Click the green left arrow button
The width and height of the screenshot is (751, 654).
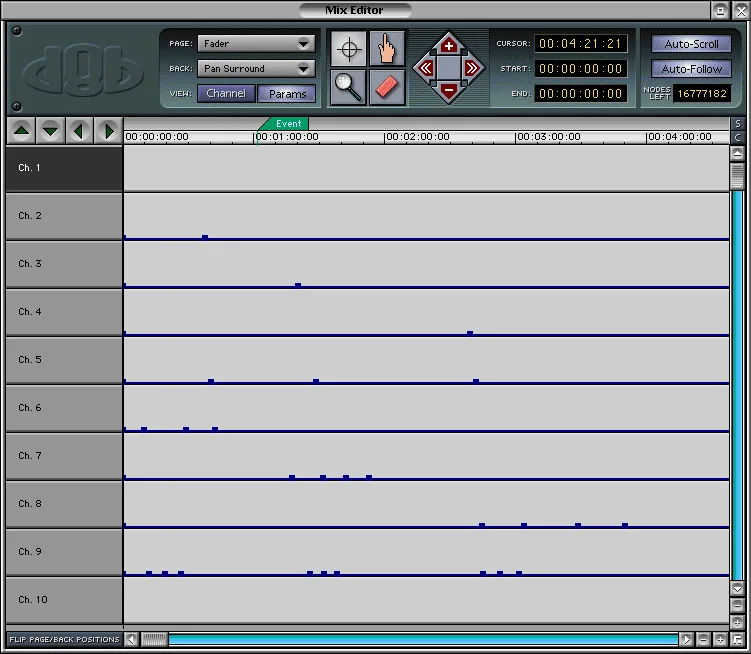tap(80, 130)
